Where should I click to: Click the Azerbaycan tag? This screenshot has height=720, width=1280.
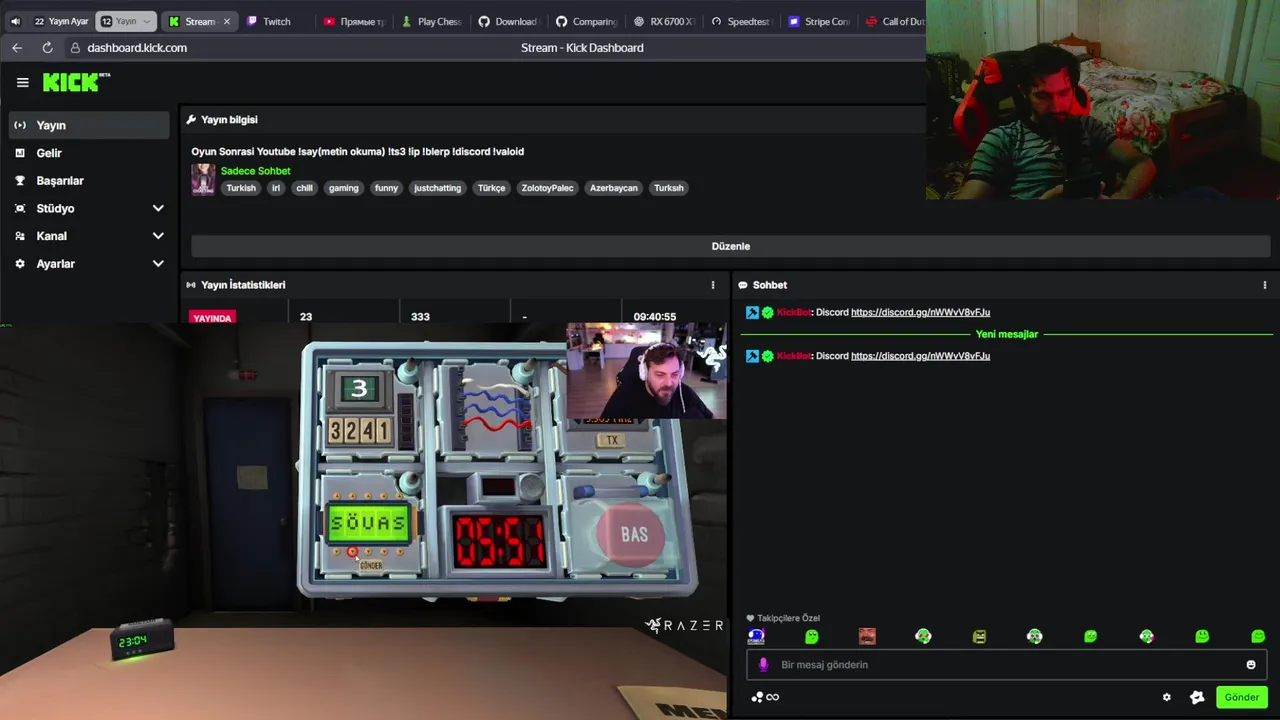pyautogui.click(x=613, y=188)
